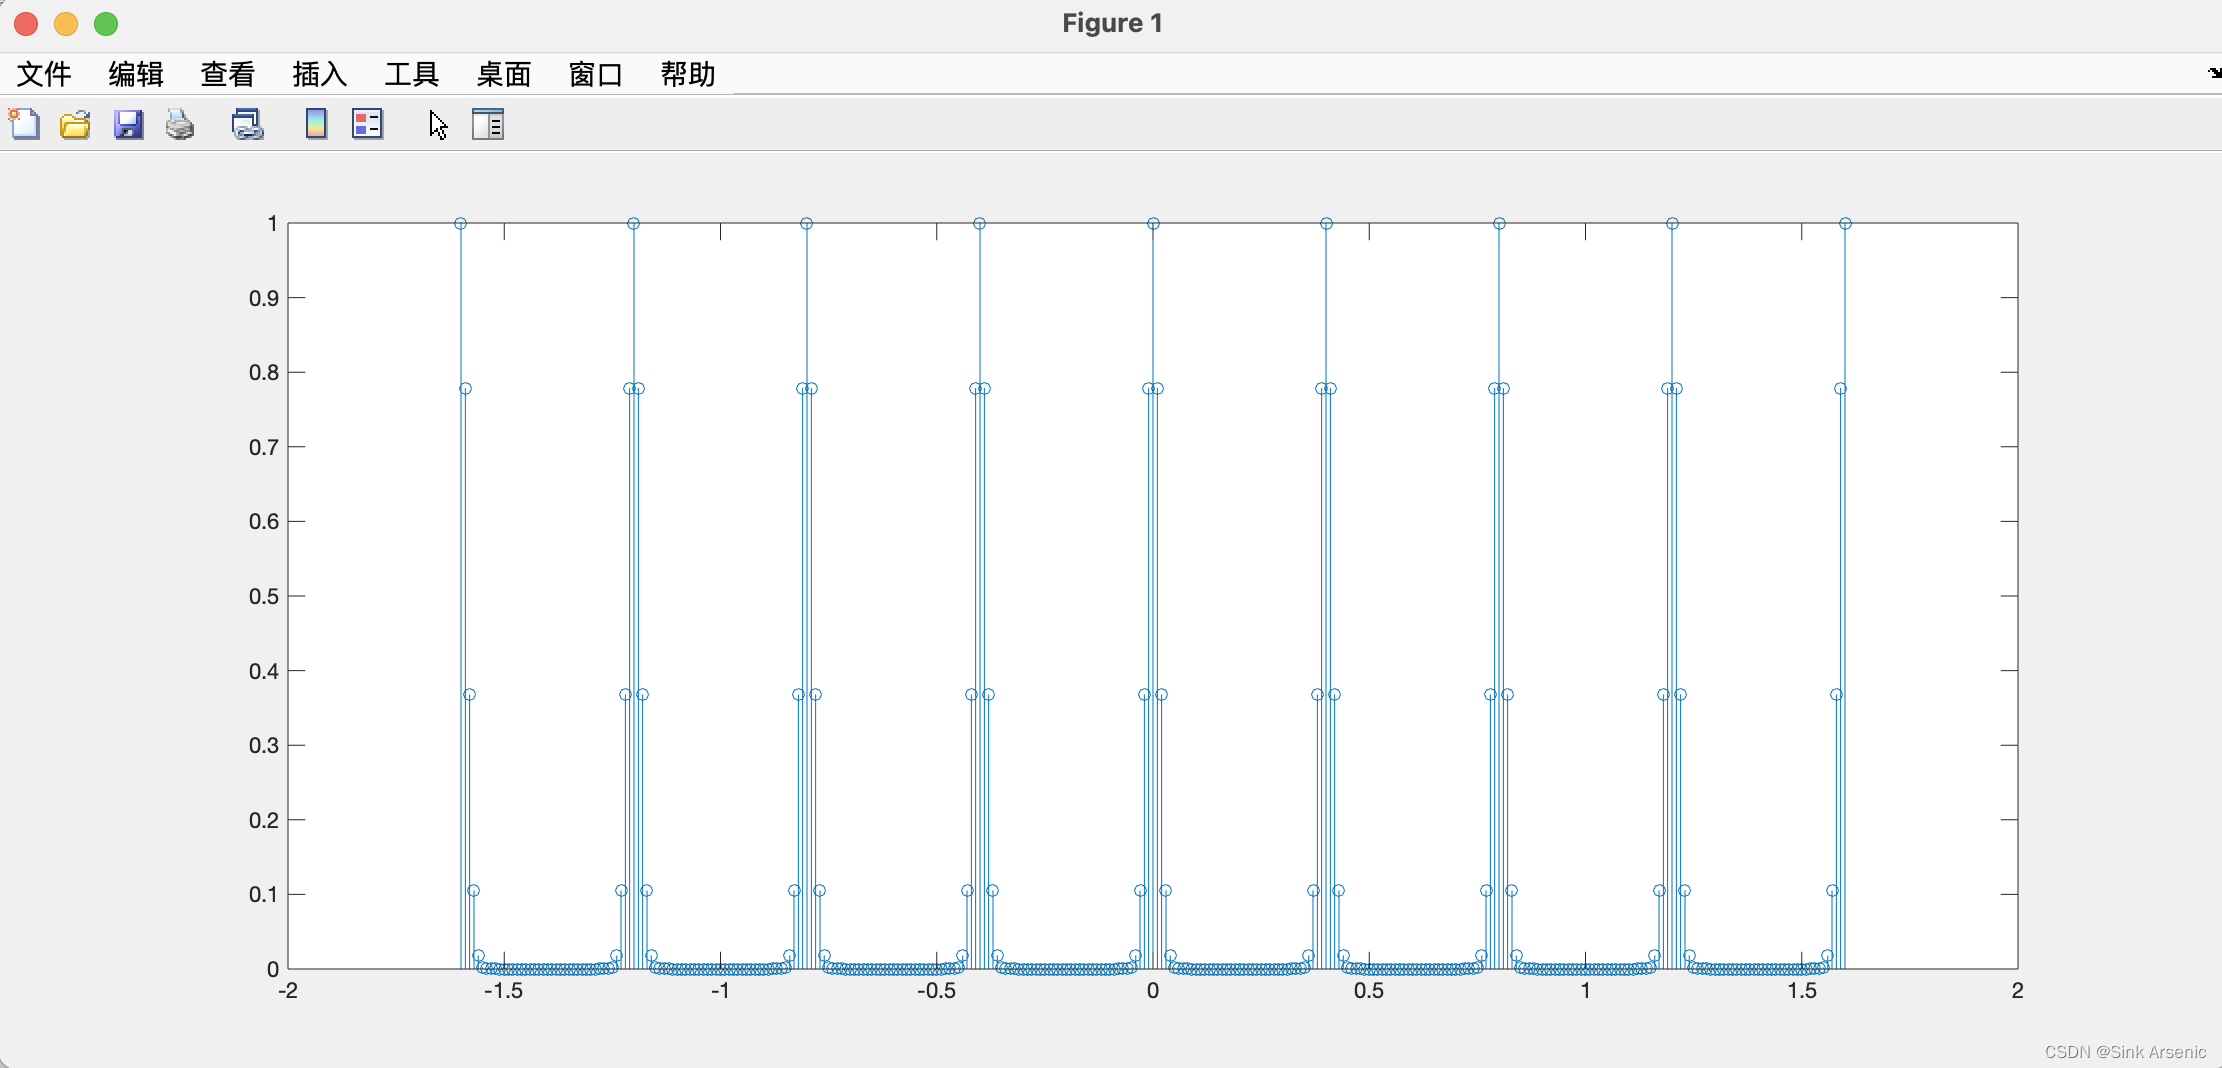Open the 帮助 menu

[x=688, y=74]
